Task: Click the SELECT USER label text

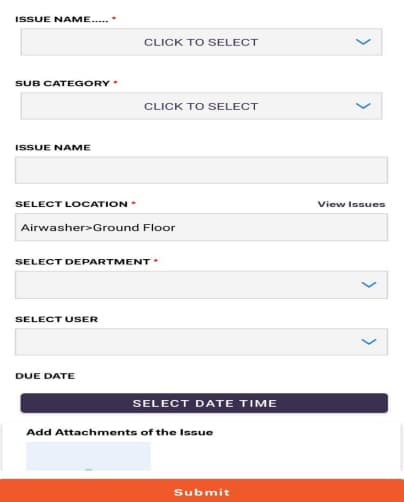Action: click(57, 319)
